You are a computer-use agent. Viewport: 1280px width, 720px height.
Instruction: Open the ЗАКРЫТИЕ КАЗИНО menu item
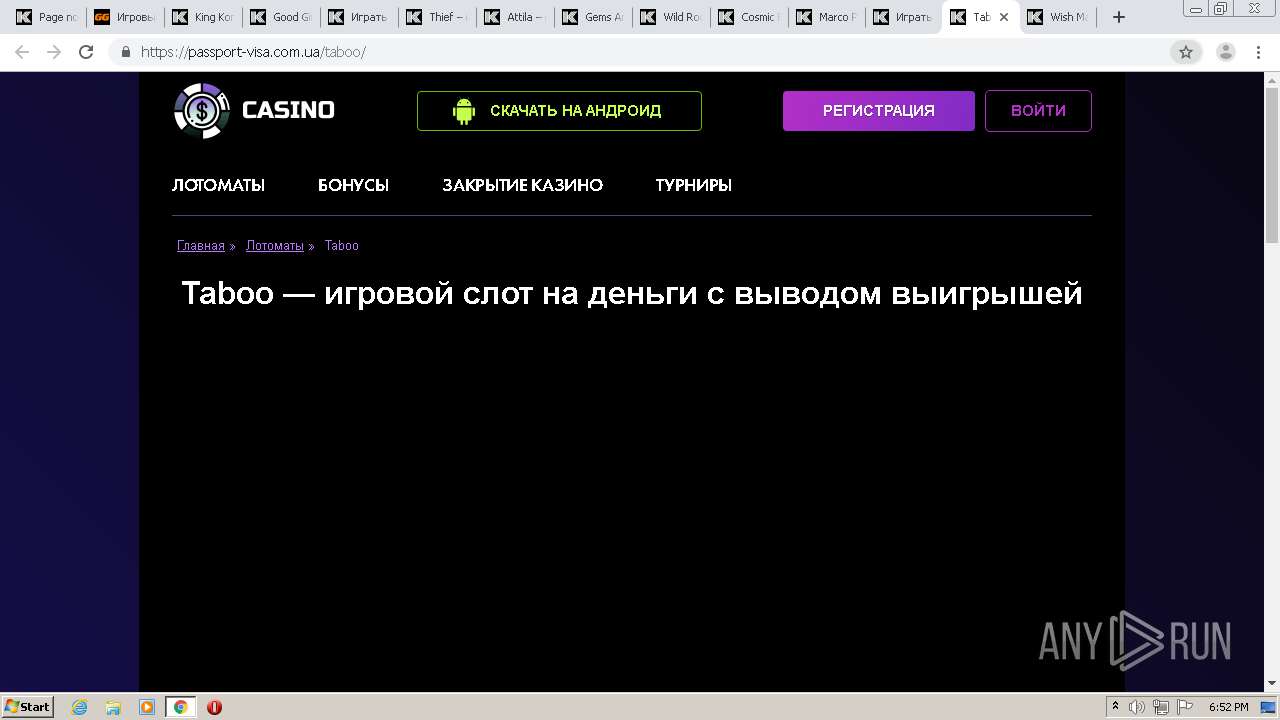(522, 185)
